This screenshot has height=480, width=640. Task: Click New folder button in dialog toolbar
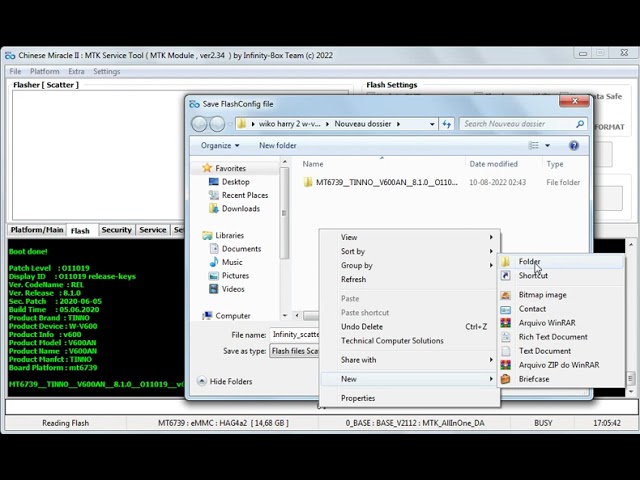(278, 146)
